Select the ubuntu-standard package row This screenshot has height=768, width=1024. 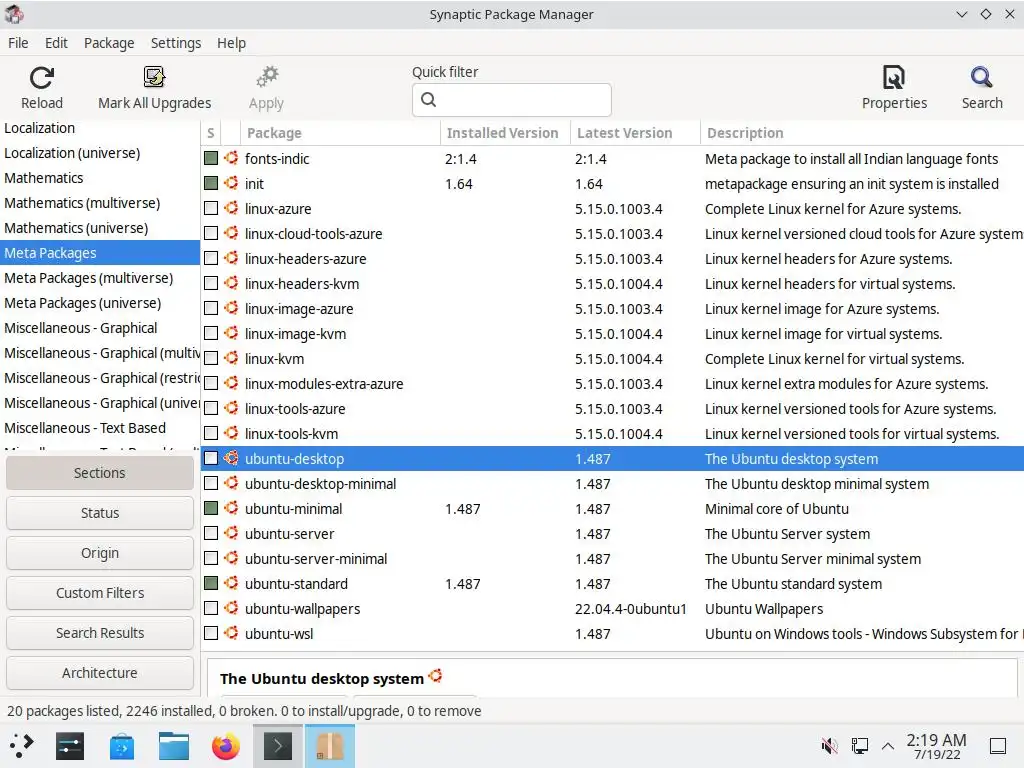613,584
